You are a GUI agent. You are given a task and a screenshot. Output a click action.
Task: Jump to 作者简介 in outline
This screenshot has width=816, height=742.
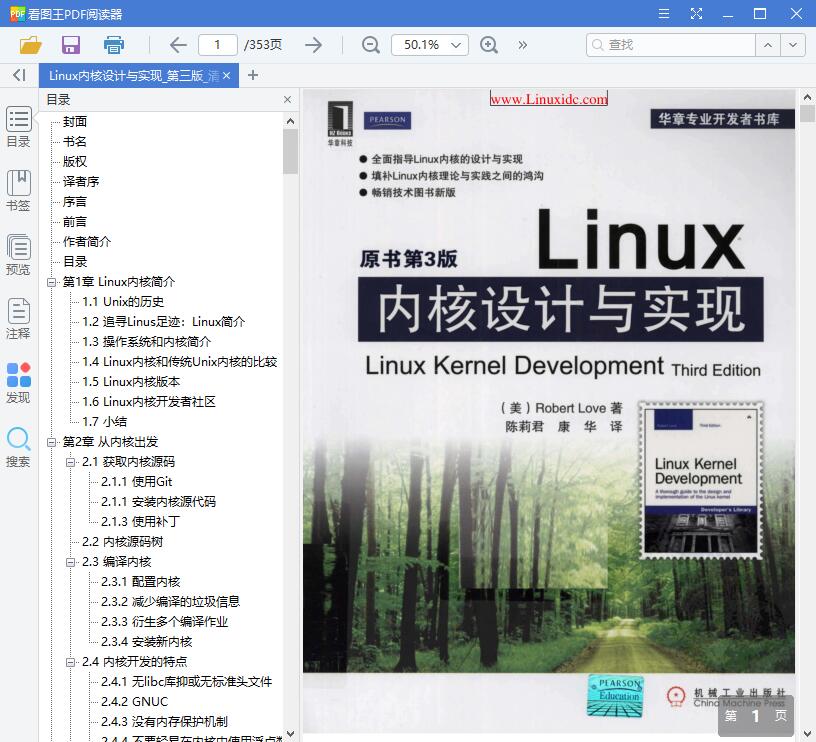pyautogui.click(x=87, y=241)
